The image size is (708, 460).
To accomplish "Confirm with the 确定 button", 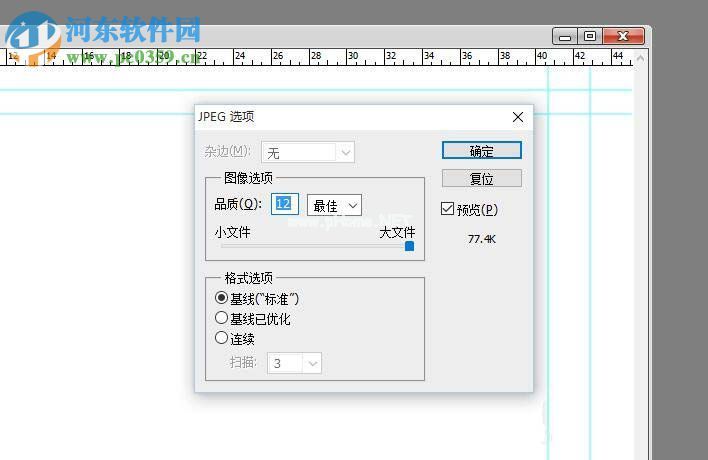I will pos(482,150).
